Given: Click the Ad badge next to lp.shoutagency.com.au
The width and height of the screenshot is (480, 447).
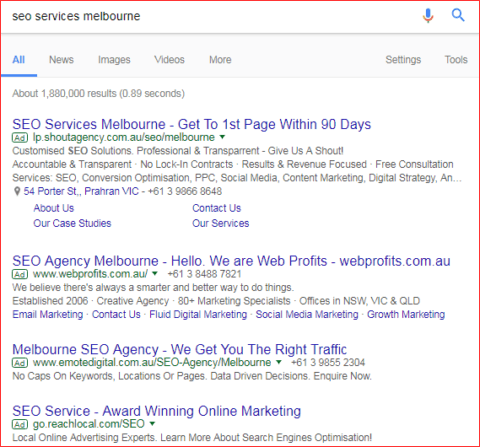Looking at the screenshot, I should pyautogui.click(x=20, y=137).
